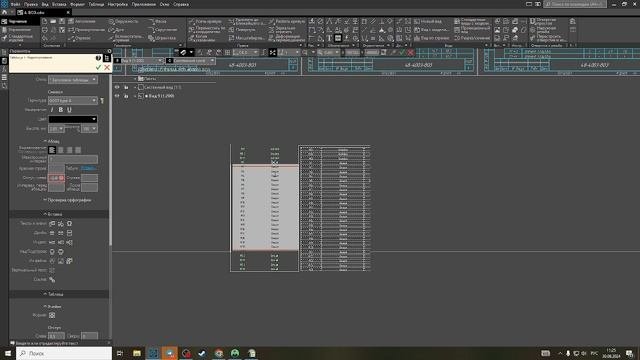Collapse the Абзац section

click(51, 141)
